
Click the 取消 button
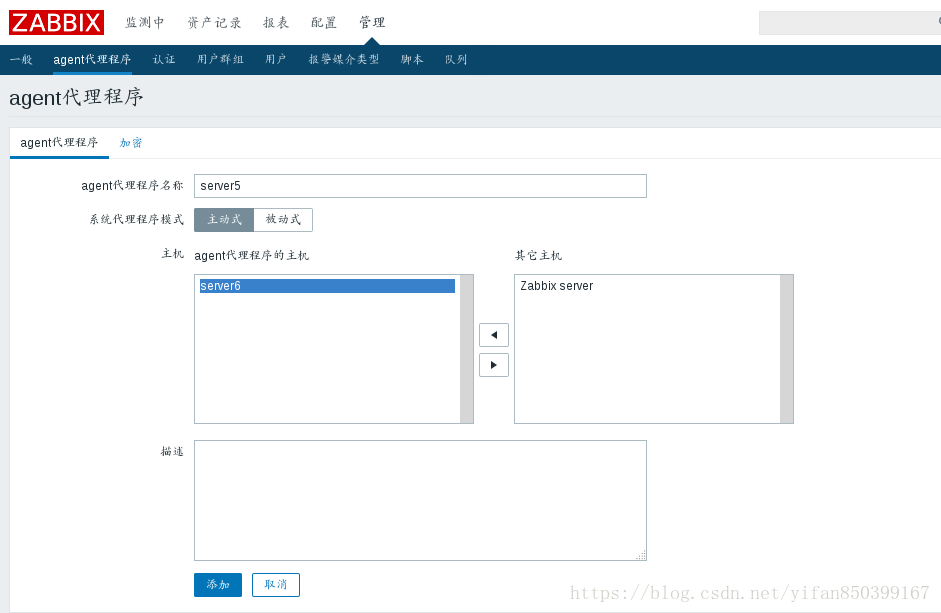coord(275,585)
